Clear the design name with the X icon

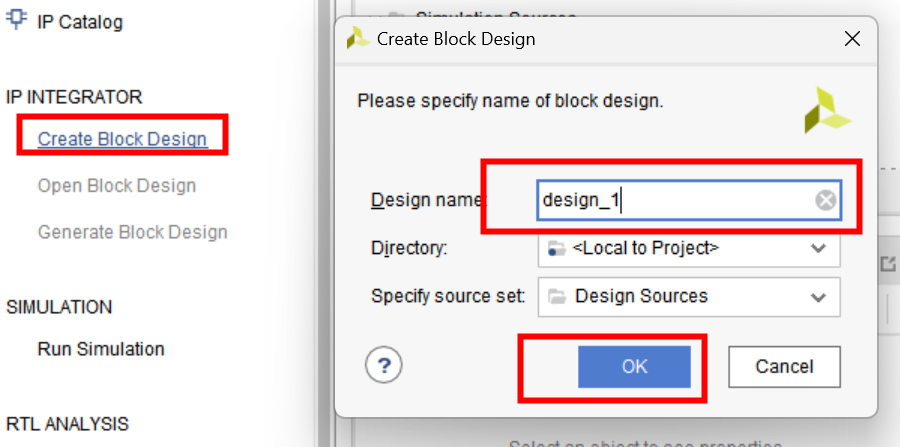825,200
